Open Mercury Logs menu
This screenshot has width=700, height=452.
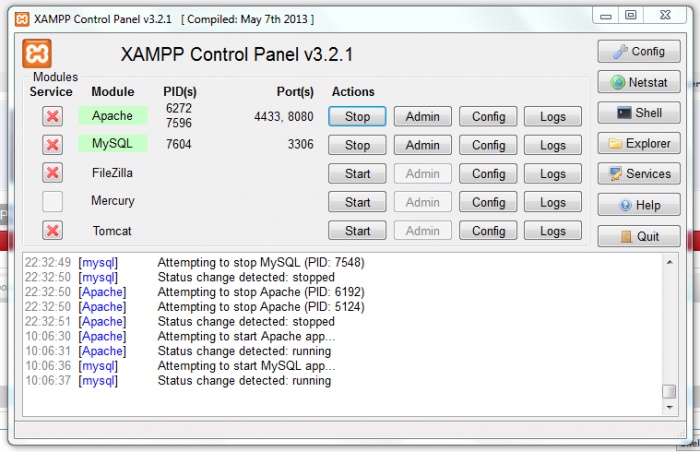[x=553, y=202]
